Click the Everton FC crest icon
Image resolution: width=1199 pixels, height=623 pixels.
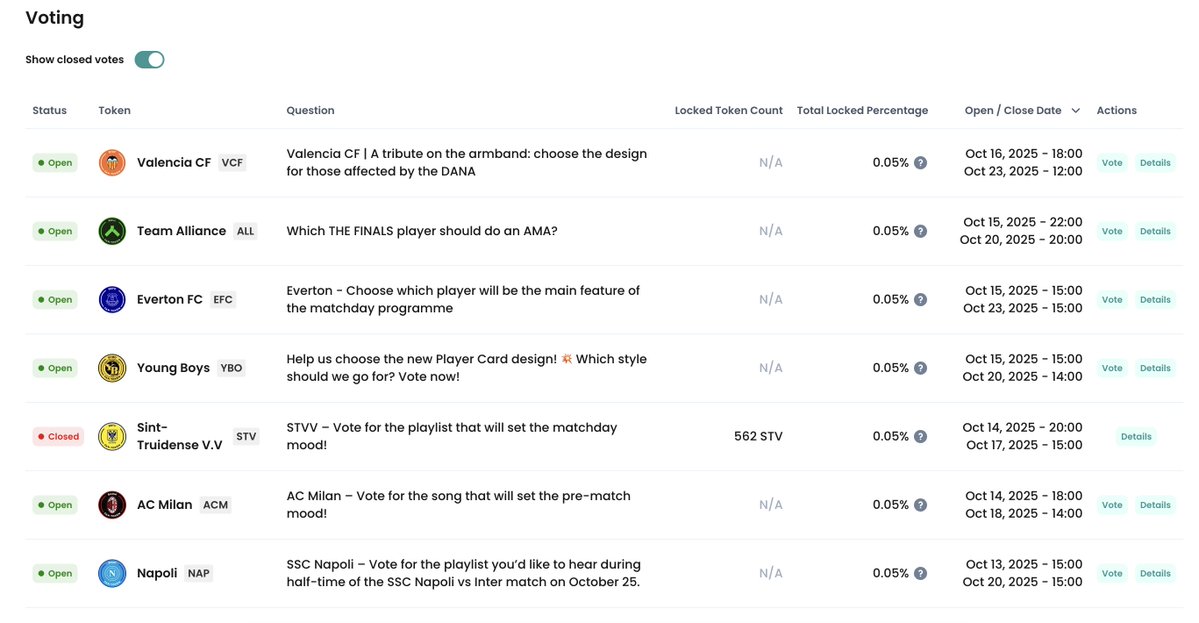[112, 300]
